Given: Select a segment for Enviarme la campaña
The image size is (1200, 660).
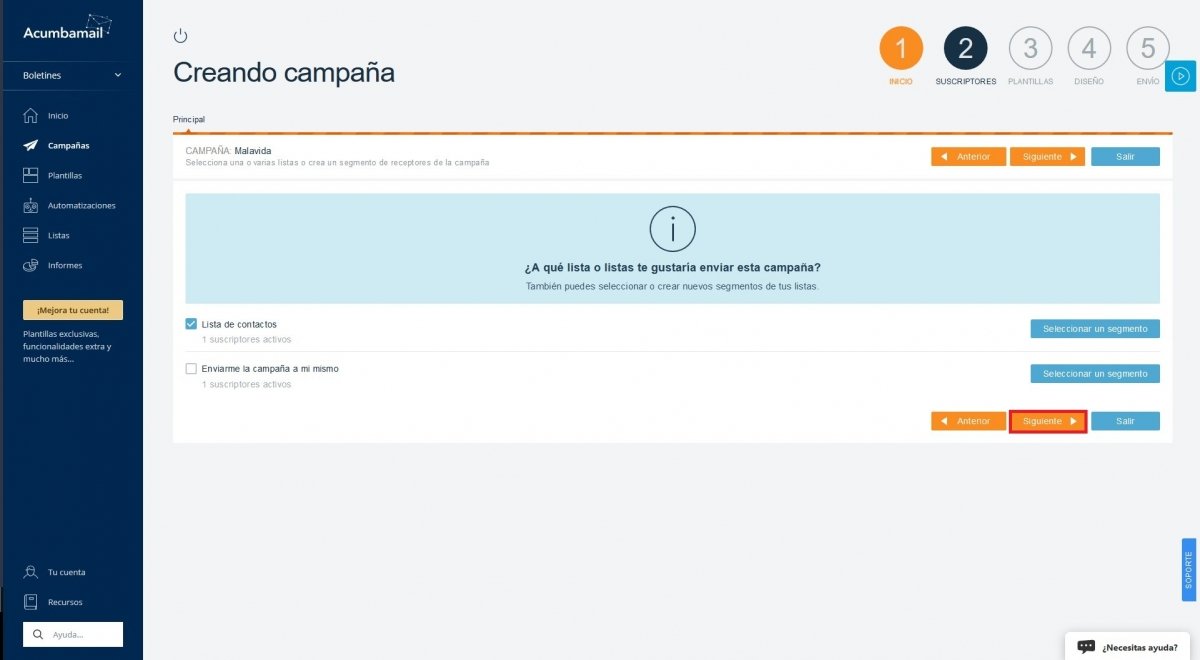Looking at the screenshot, I should coord(1095,373).
